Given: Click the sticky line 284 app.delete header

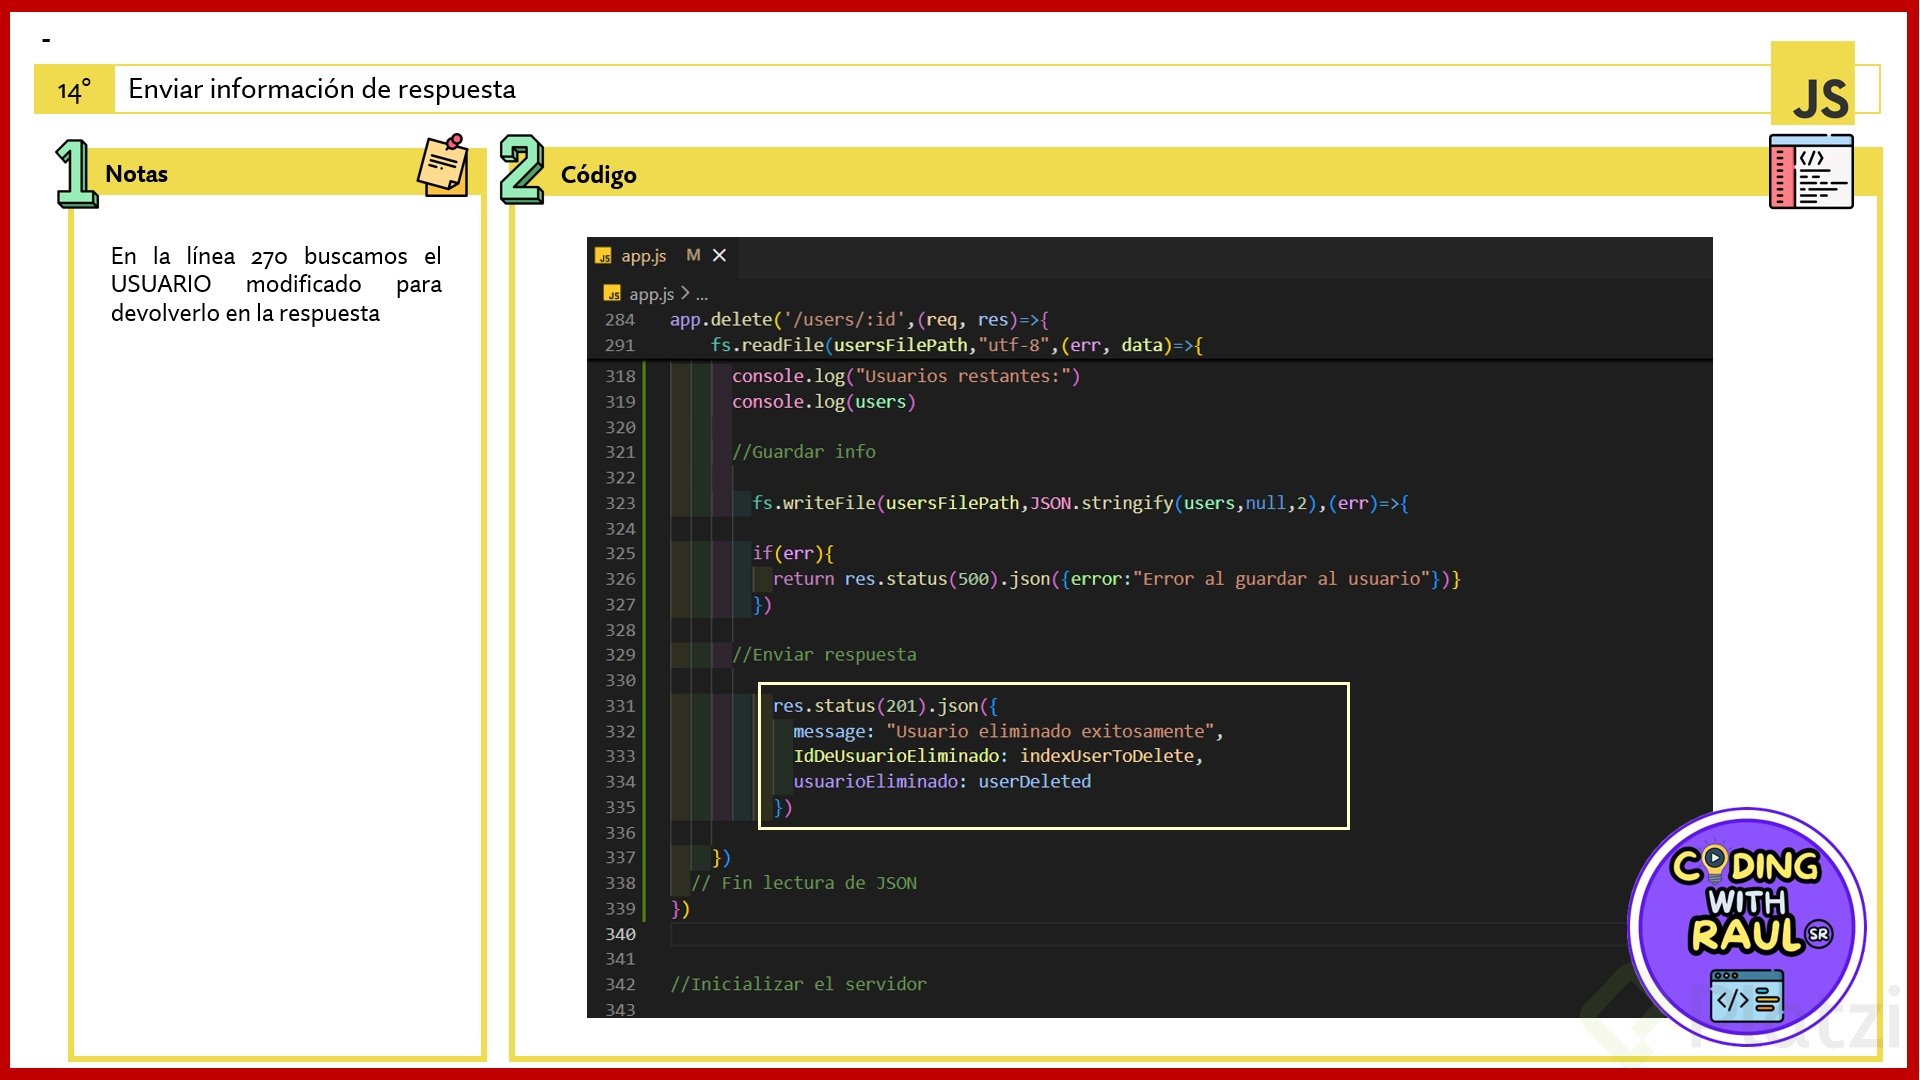Looking at the screenshot, I should click(x=858, y=320).
